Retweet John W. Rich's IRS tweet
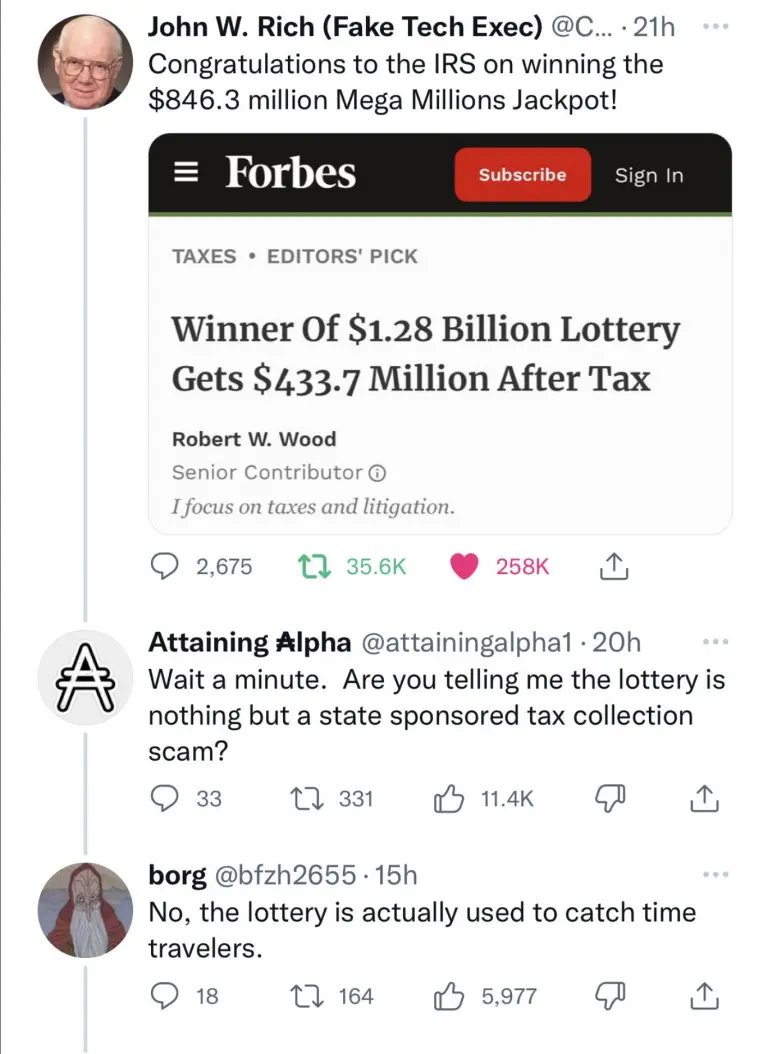The image size is (768, 1054). click(314, 566)
